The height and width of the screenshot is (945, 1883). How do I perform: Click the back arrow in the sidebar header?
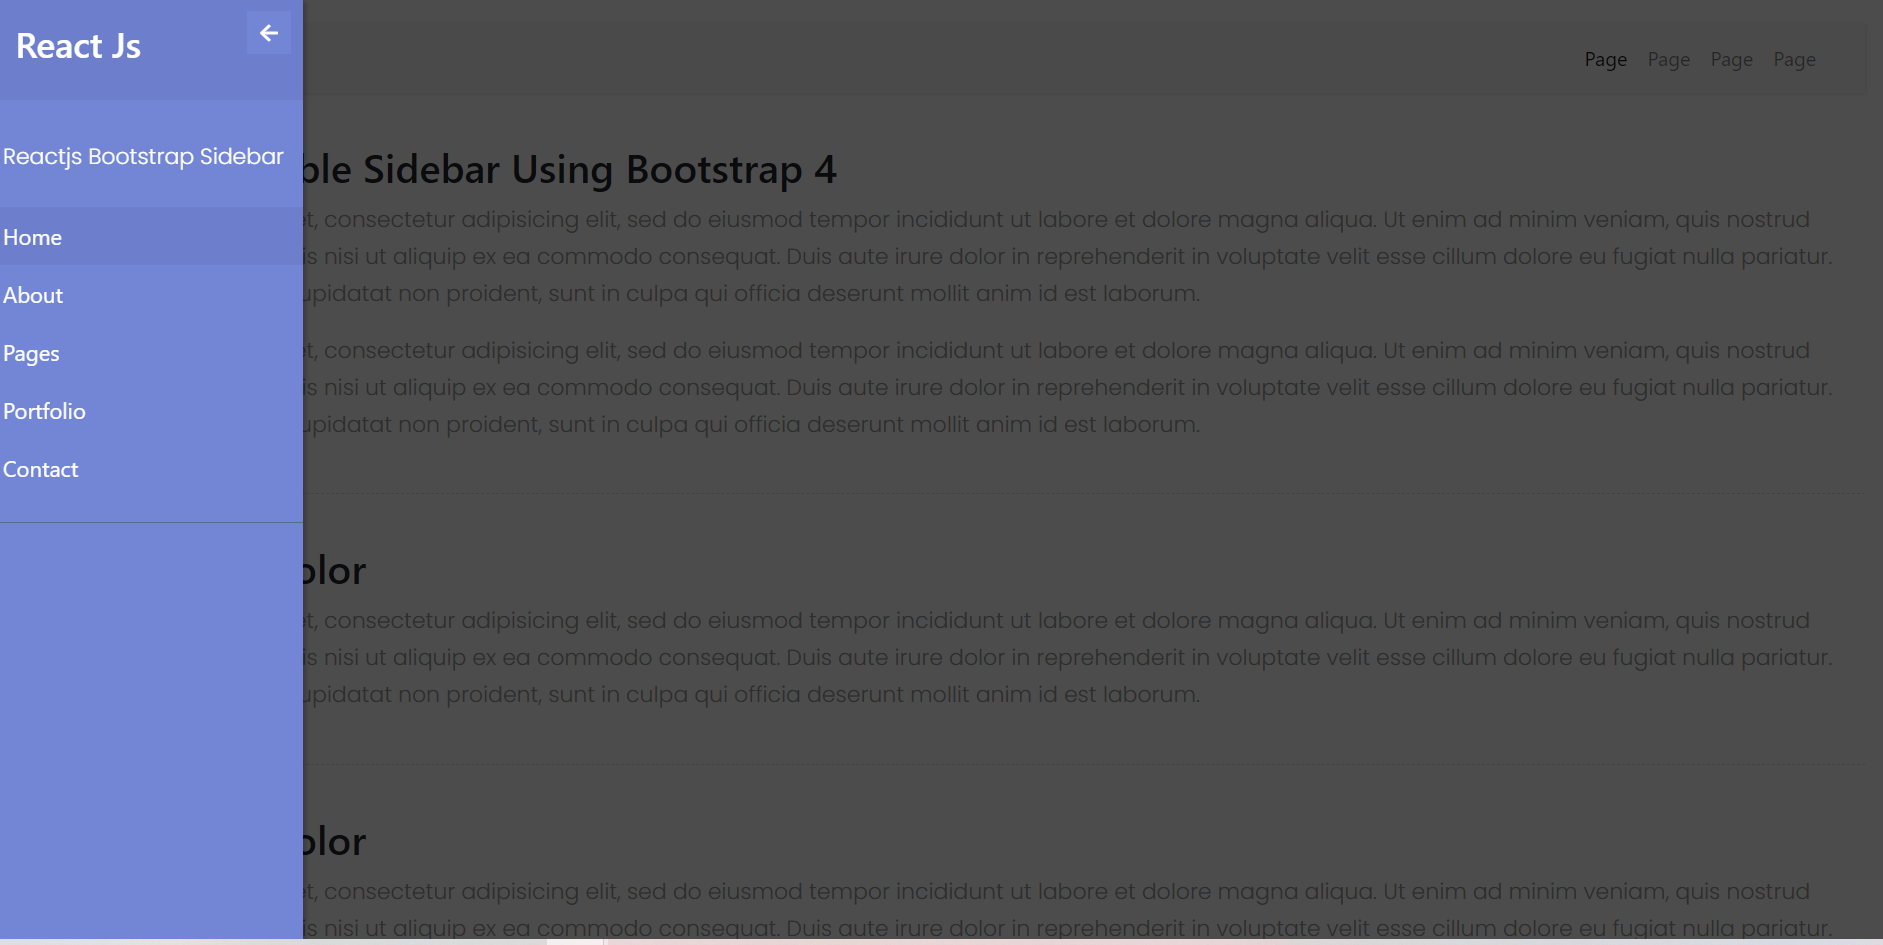[268, 32]
